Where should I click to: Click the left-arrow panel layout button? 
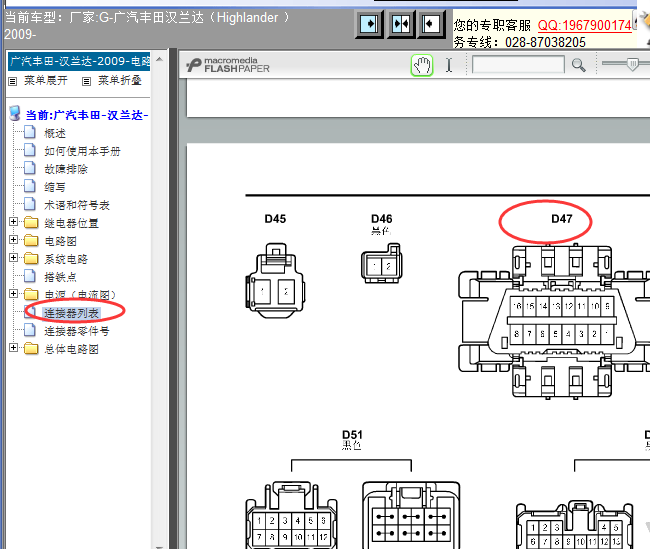tap(431, 24)
